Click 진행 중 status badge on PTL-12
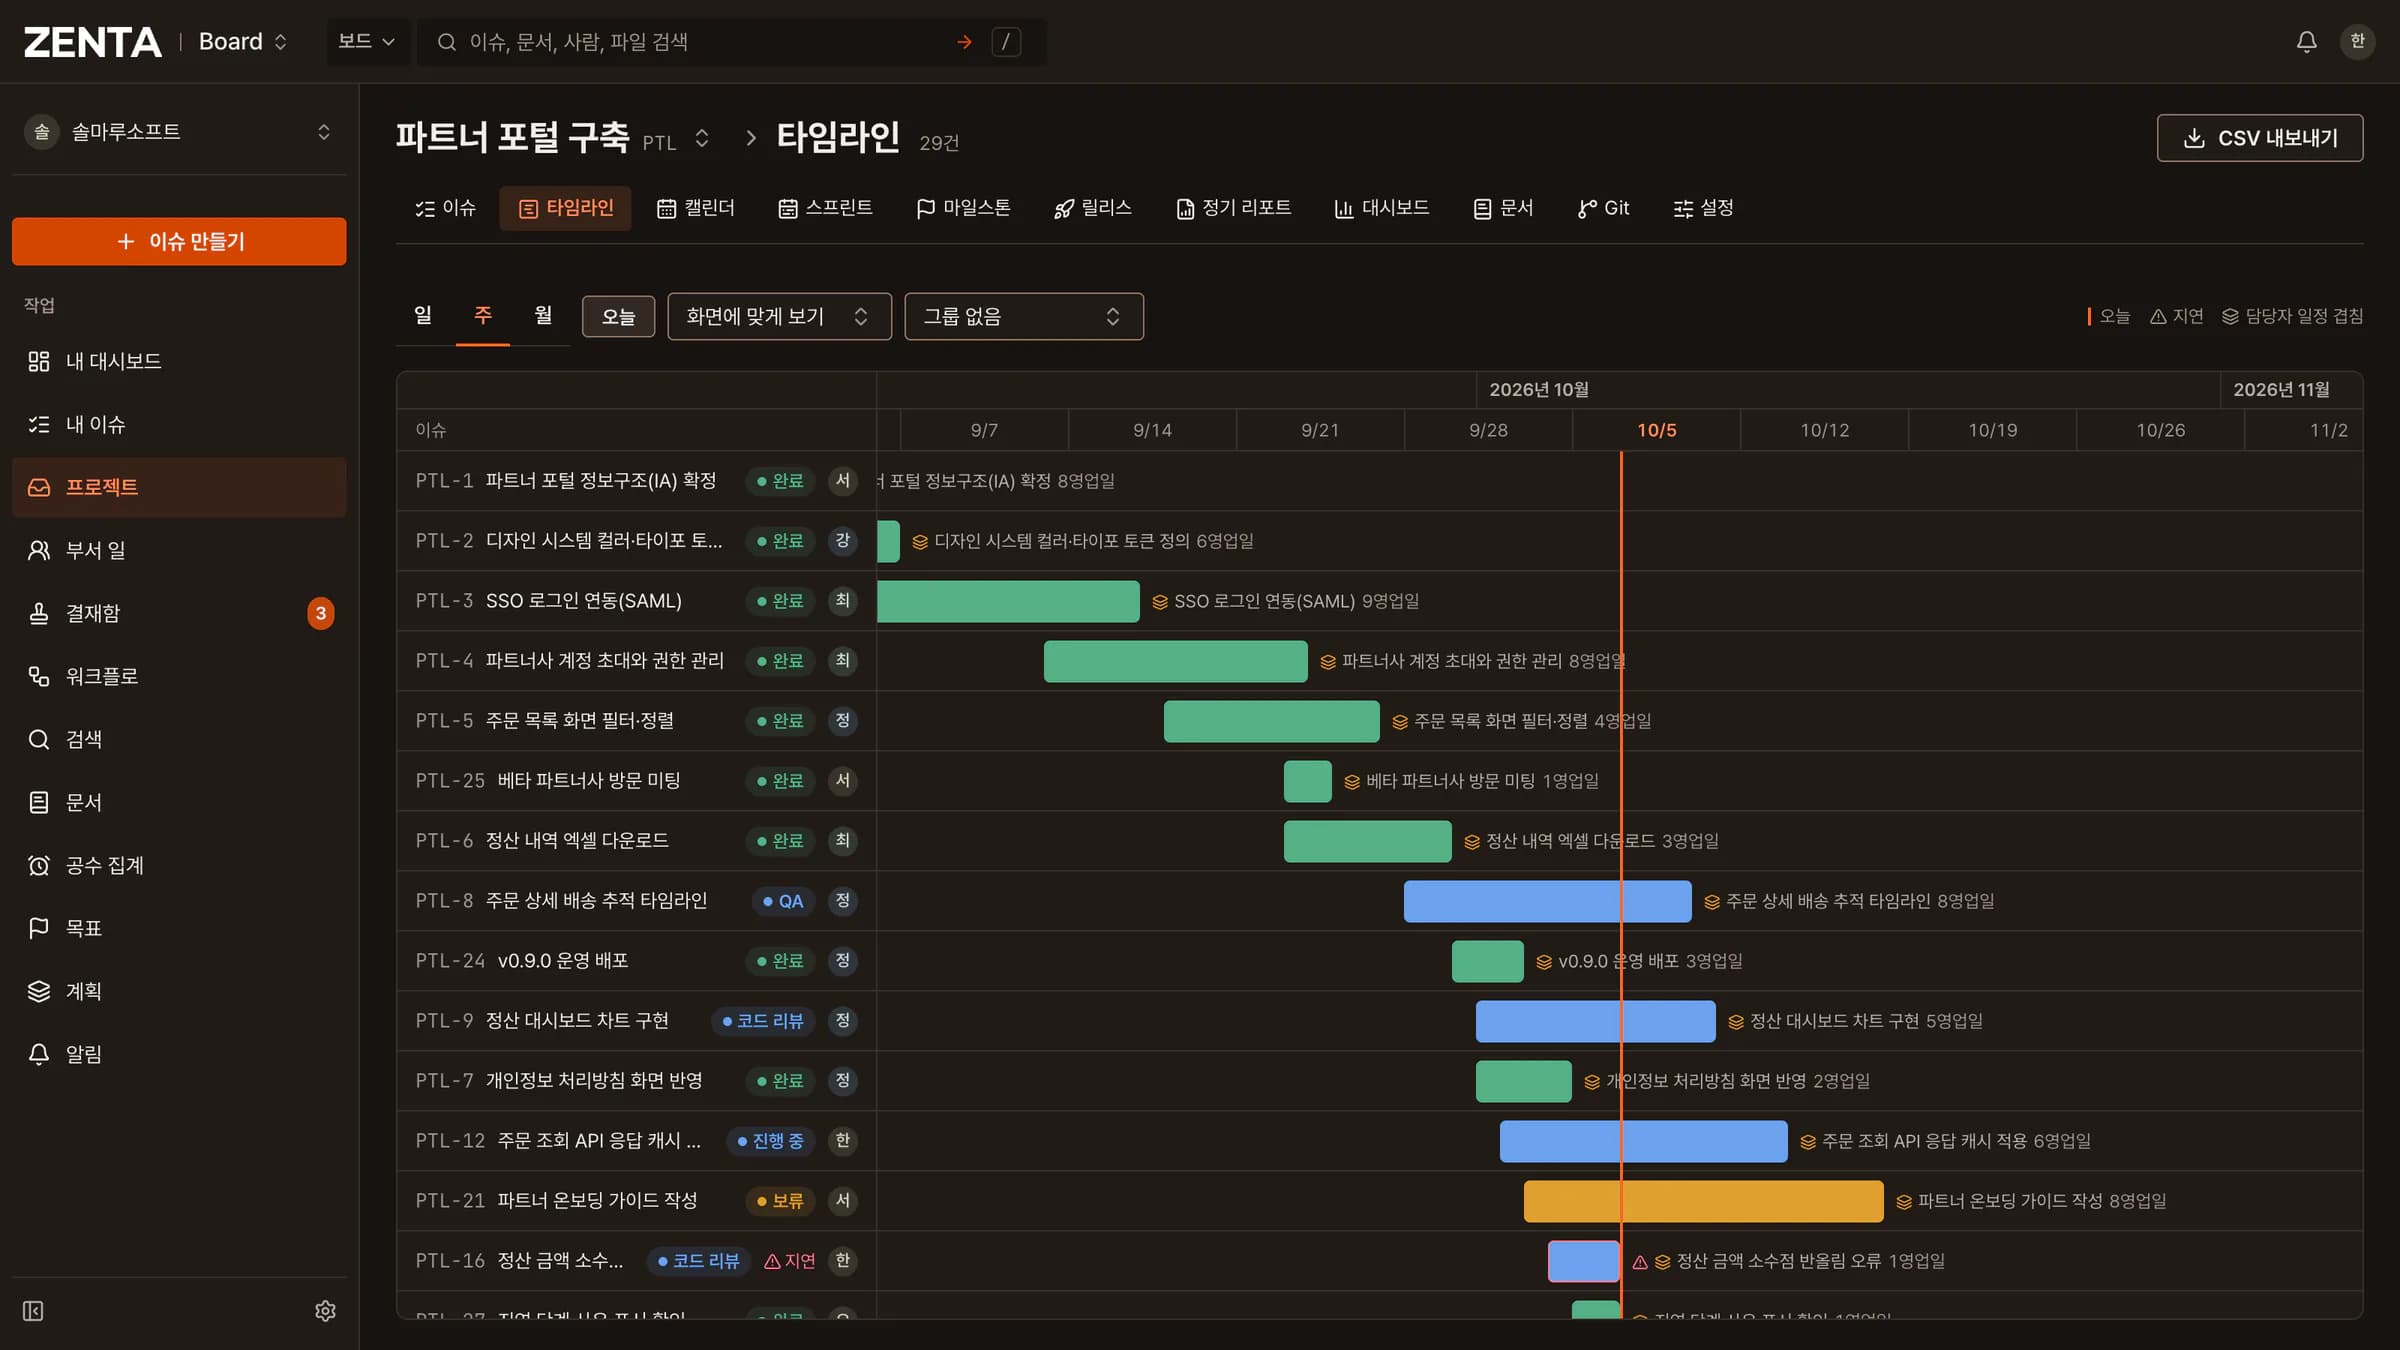This screenshot has height=1350, width=2400. [770, 1141]
